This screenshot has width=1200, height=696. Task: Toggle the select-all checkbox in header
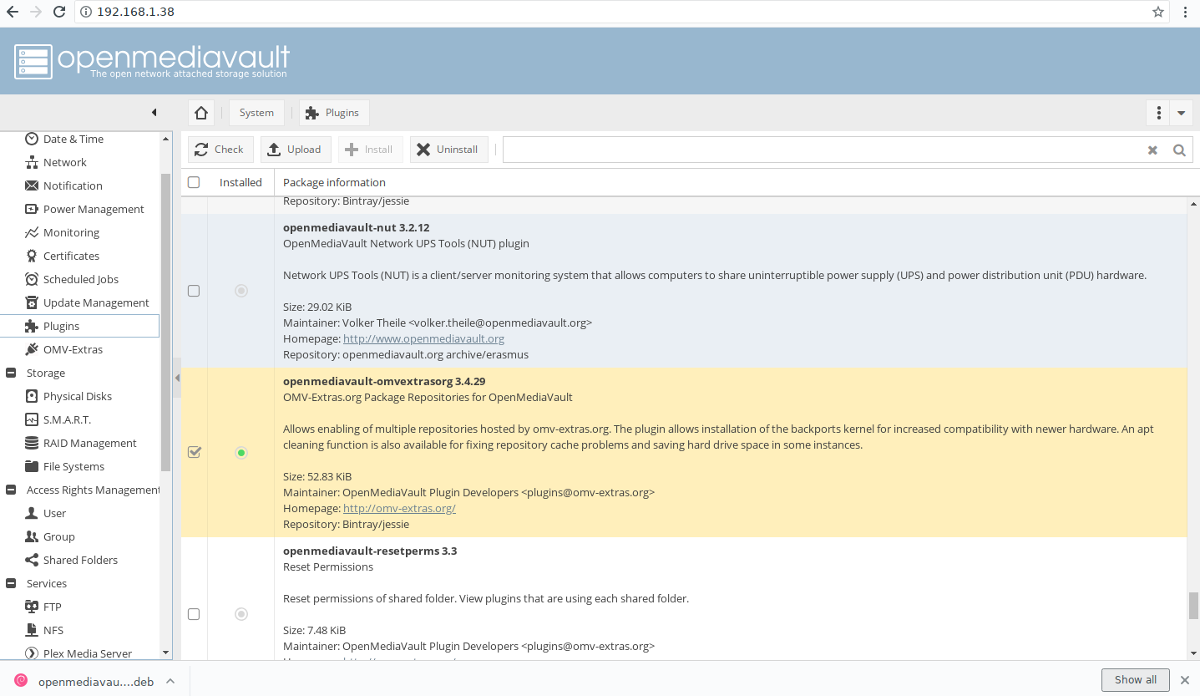194,182
